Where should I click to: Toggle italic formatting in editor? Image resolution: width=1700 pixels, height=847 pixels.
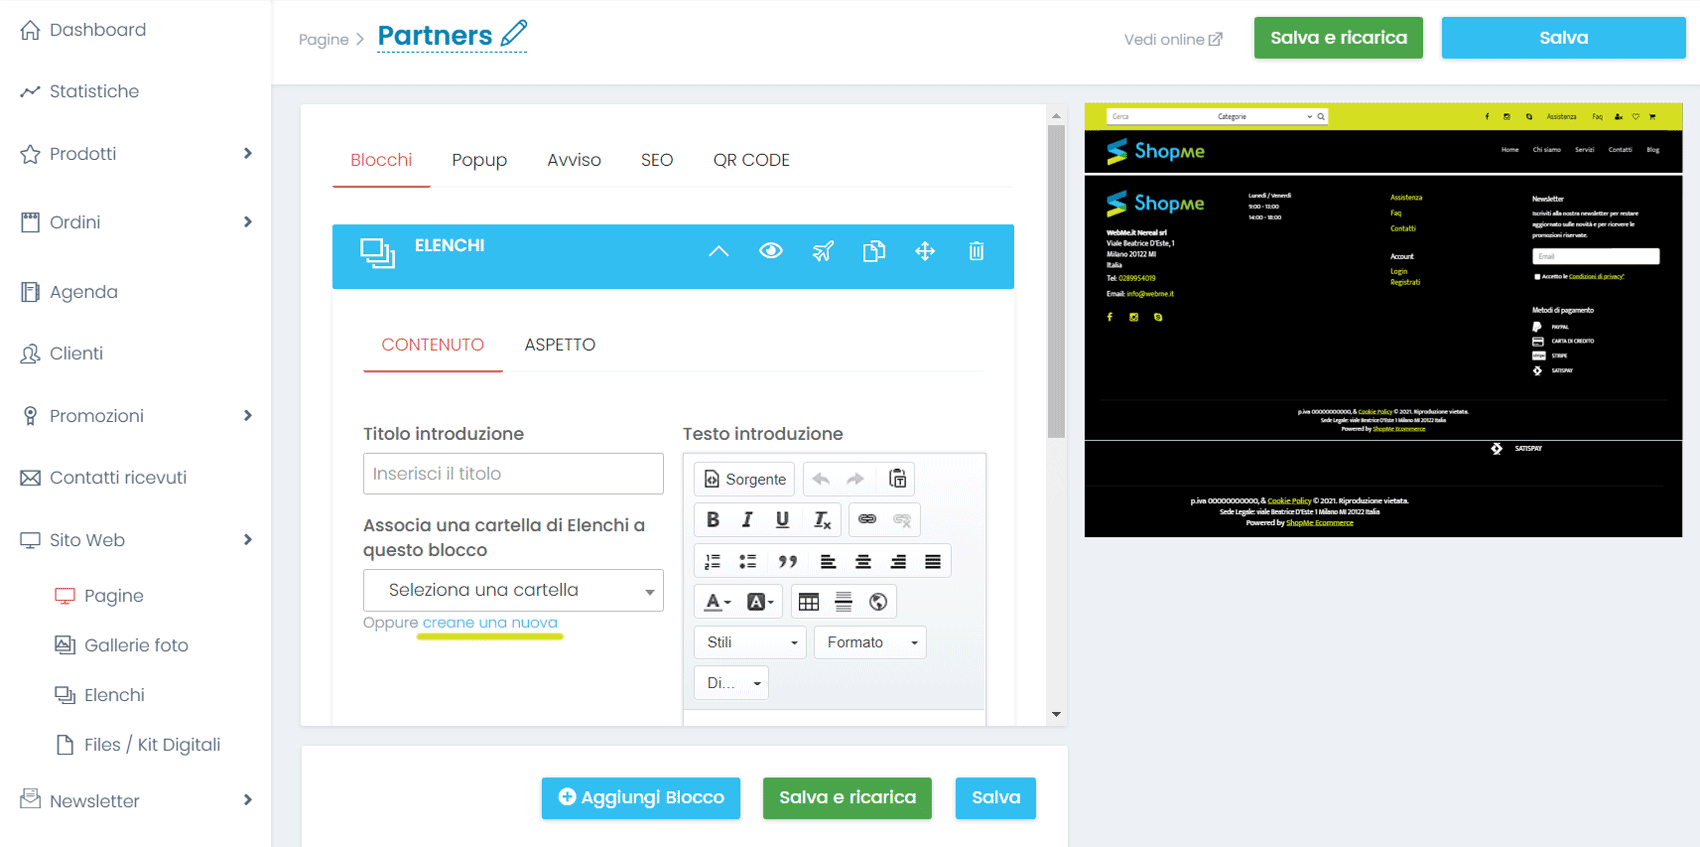(x=747, y=520)
